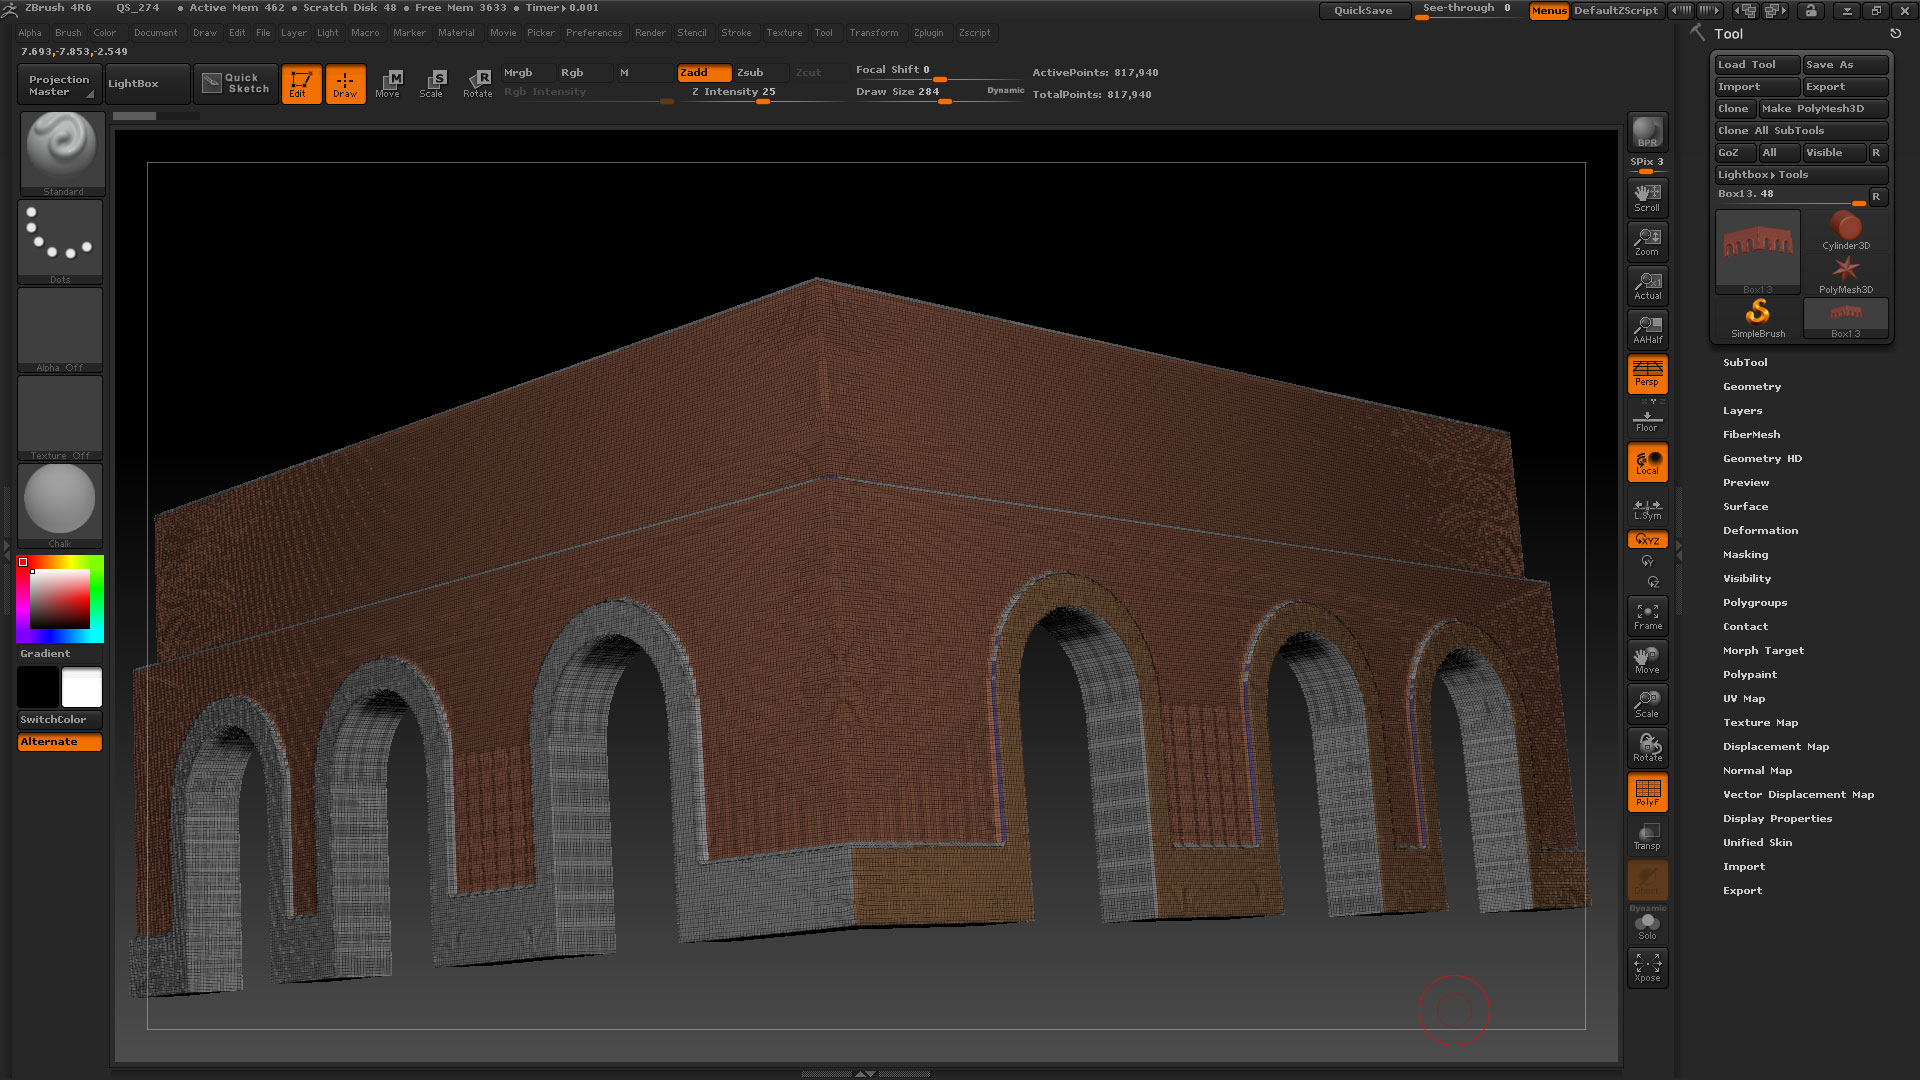
Task: Open the Zplugin menu
Action: (x=928, y=33)
